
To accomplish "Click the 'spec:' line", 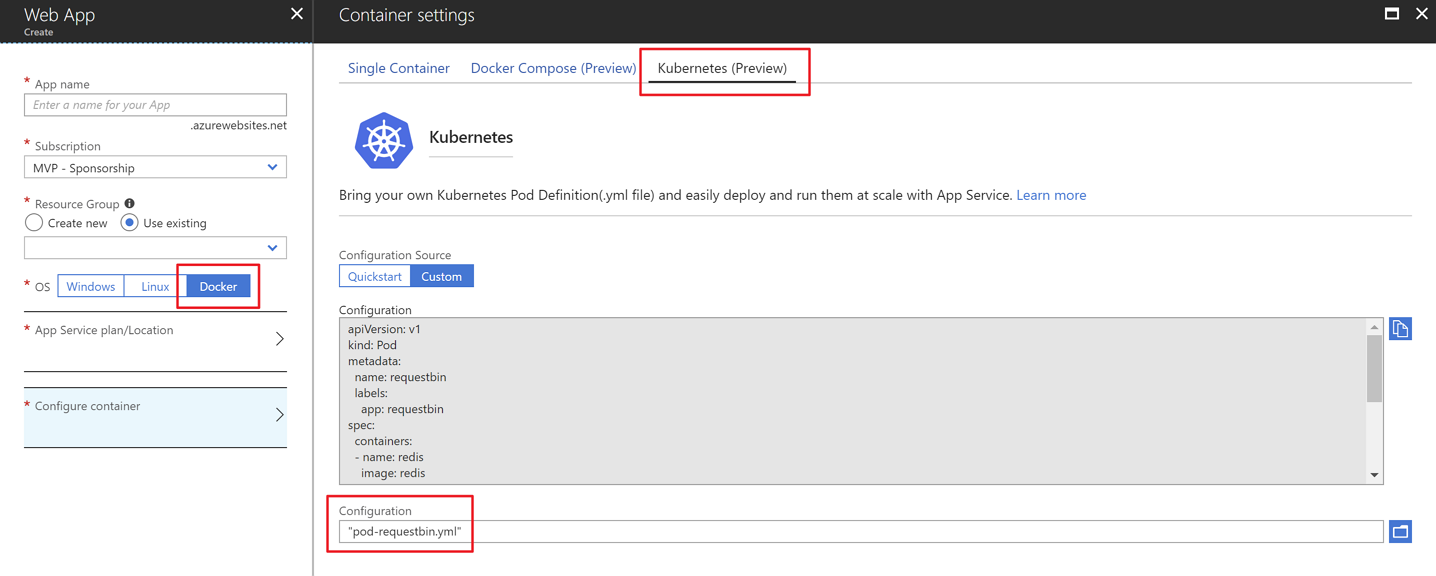I will [361, 425].
